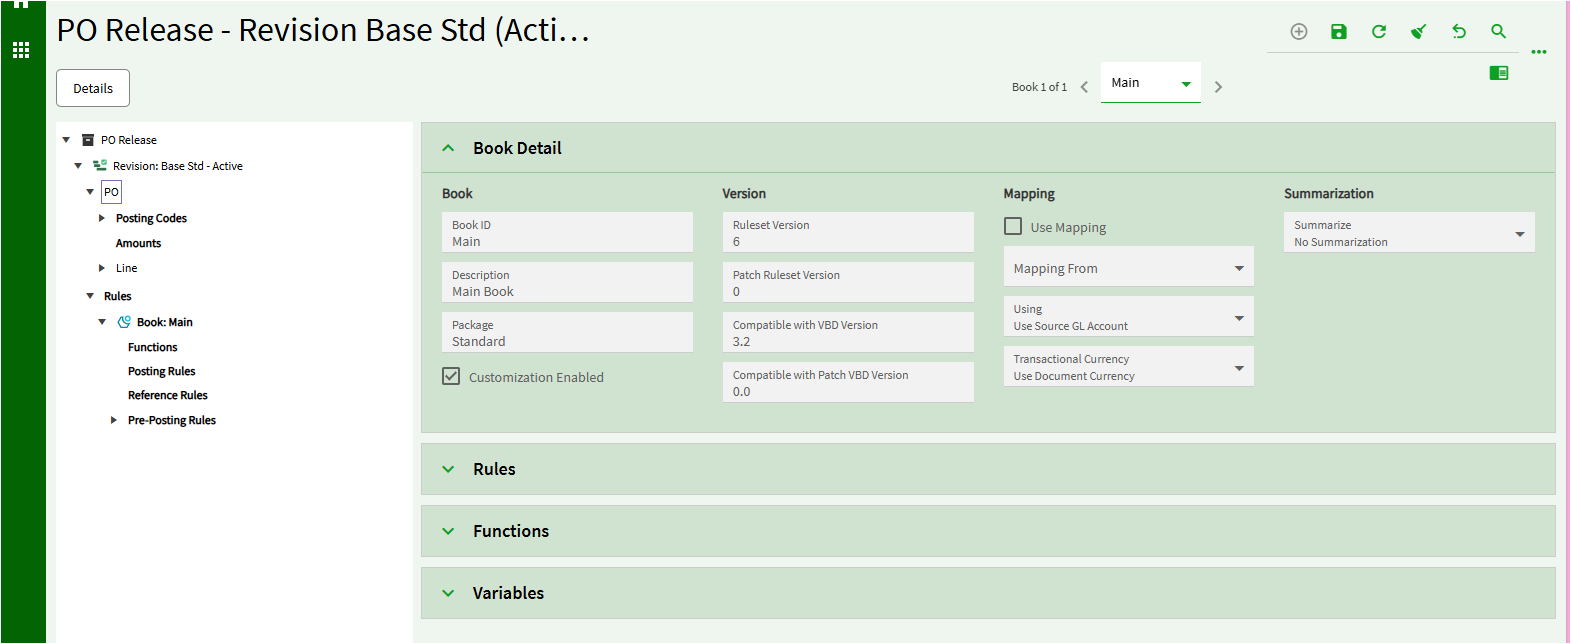Screen dimensions: 1571x644
Task: Uncheck the Customization Enabled checkbox
Action: (x=452, y=377)
